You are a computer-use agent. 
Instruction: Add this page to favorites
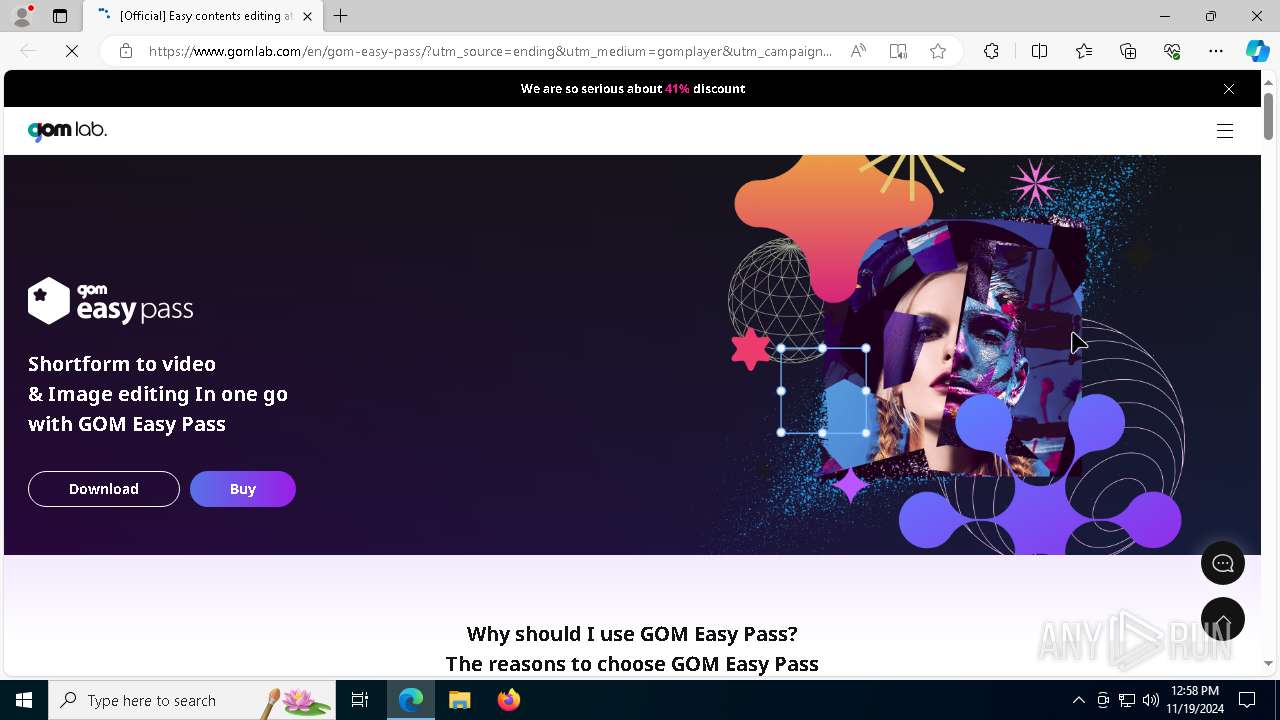(x=938, y=51)
